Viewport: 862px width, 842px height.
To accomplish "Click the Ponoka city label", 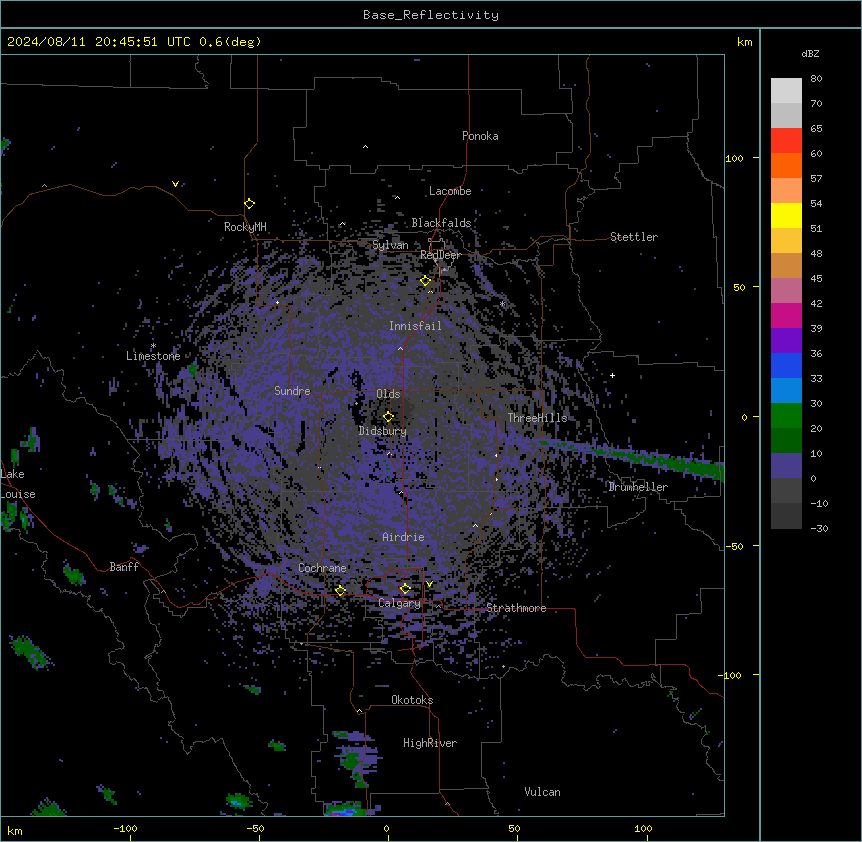I will 480,136.
